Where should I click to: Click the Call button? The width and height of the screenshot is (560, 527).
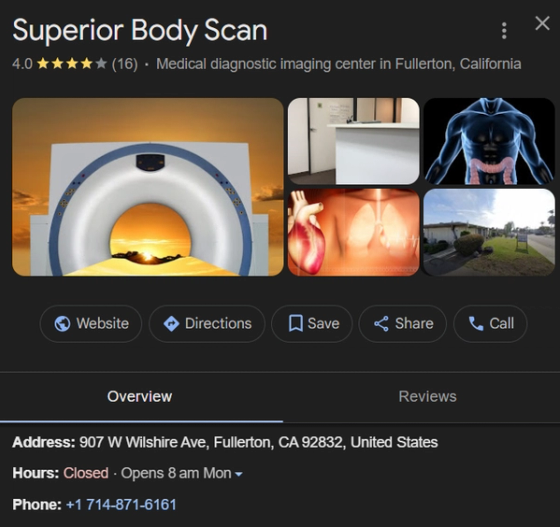(x=490, y=324)
